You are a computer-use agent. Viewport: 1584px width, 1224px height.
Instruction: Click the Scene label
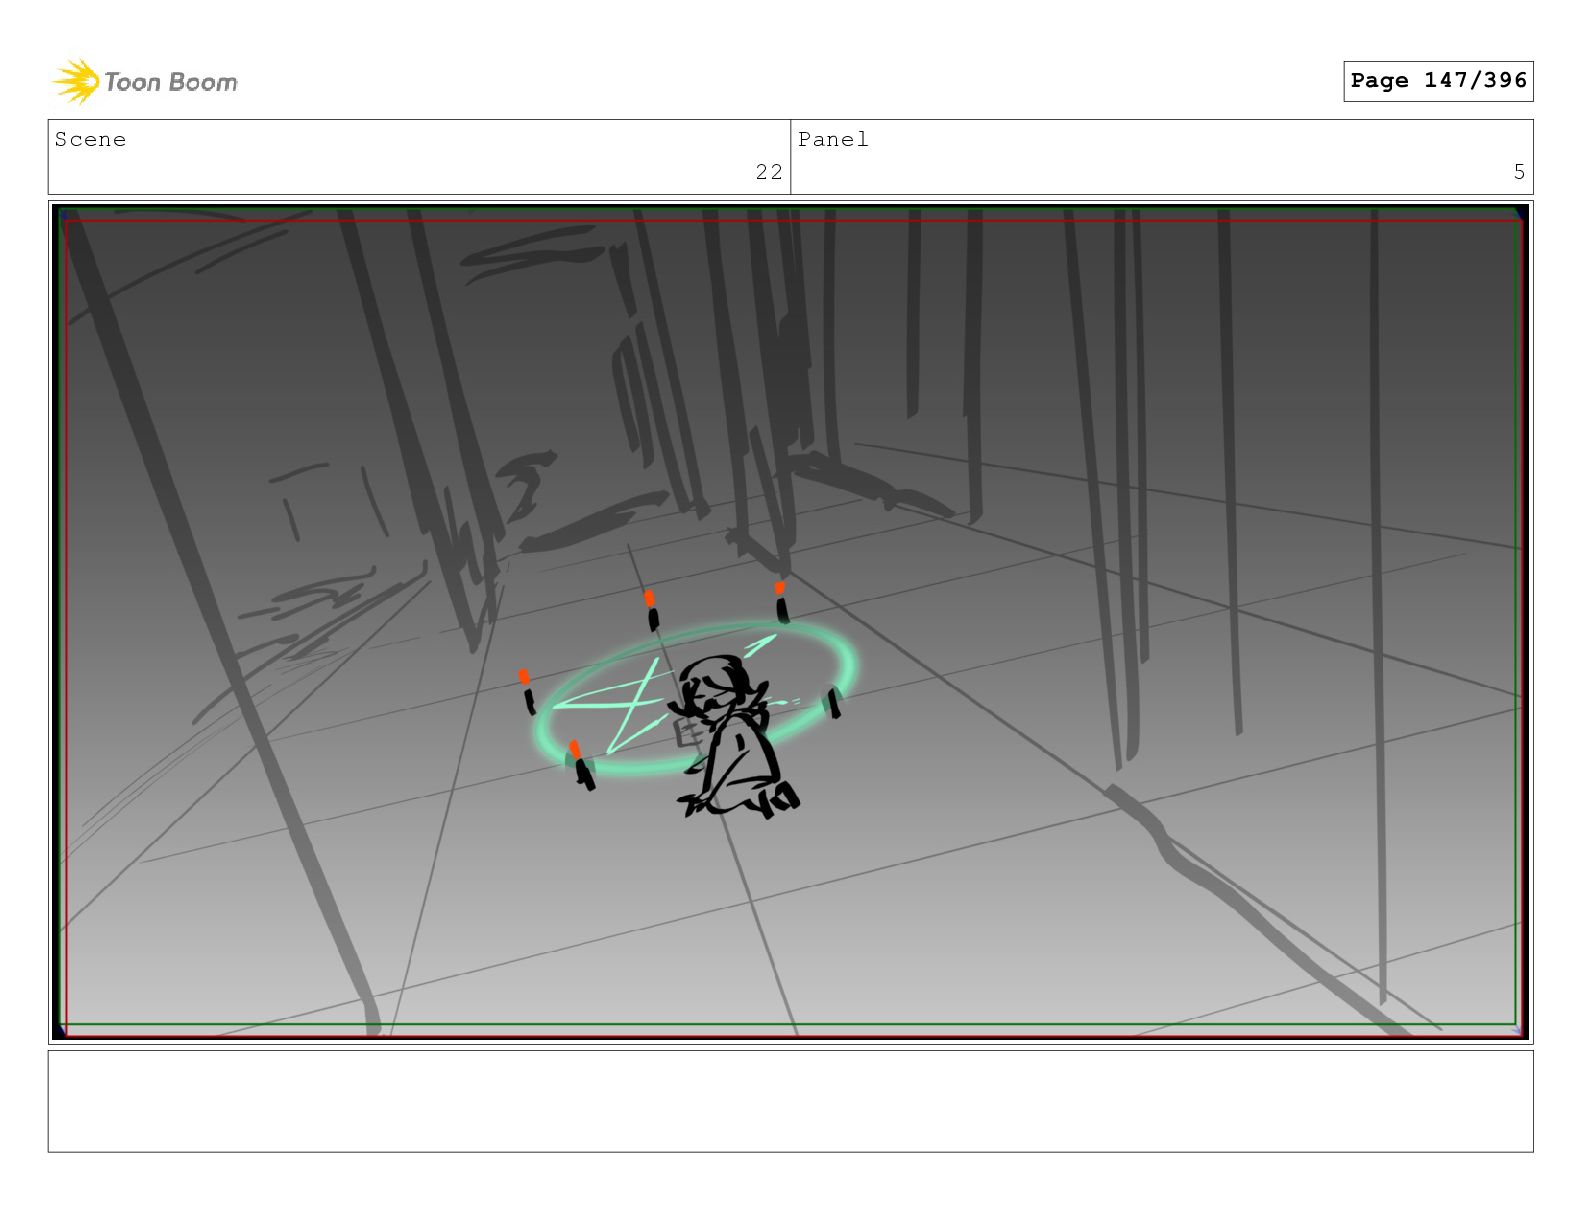91,140
